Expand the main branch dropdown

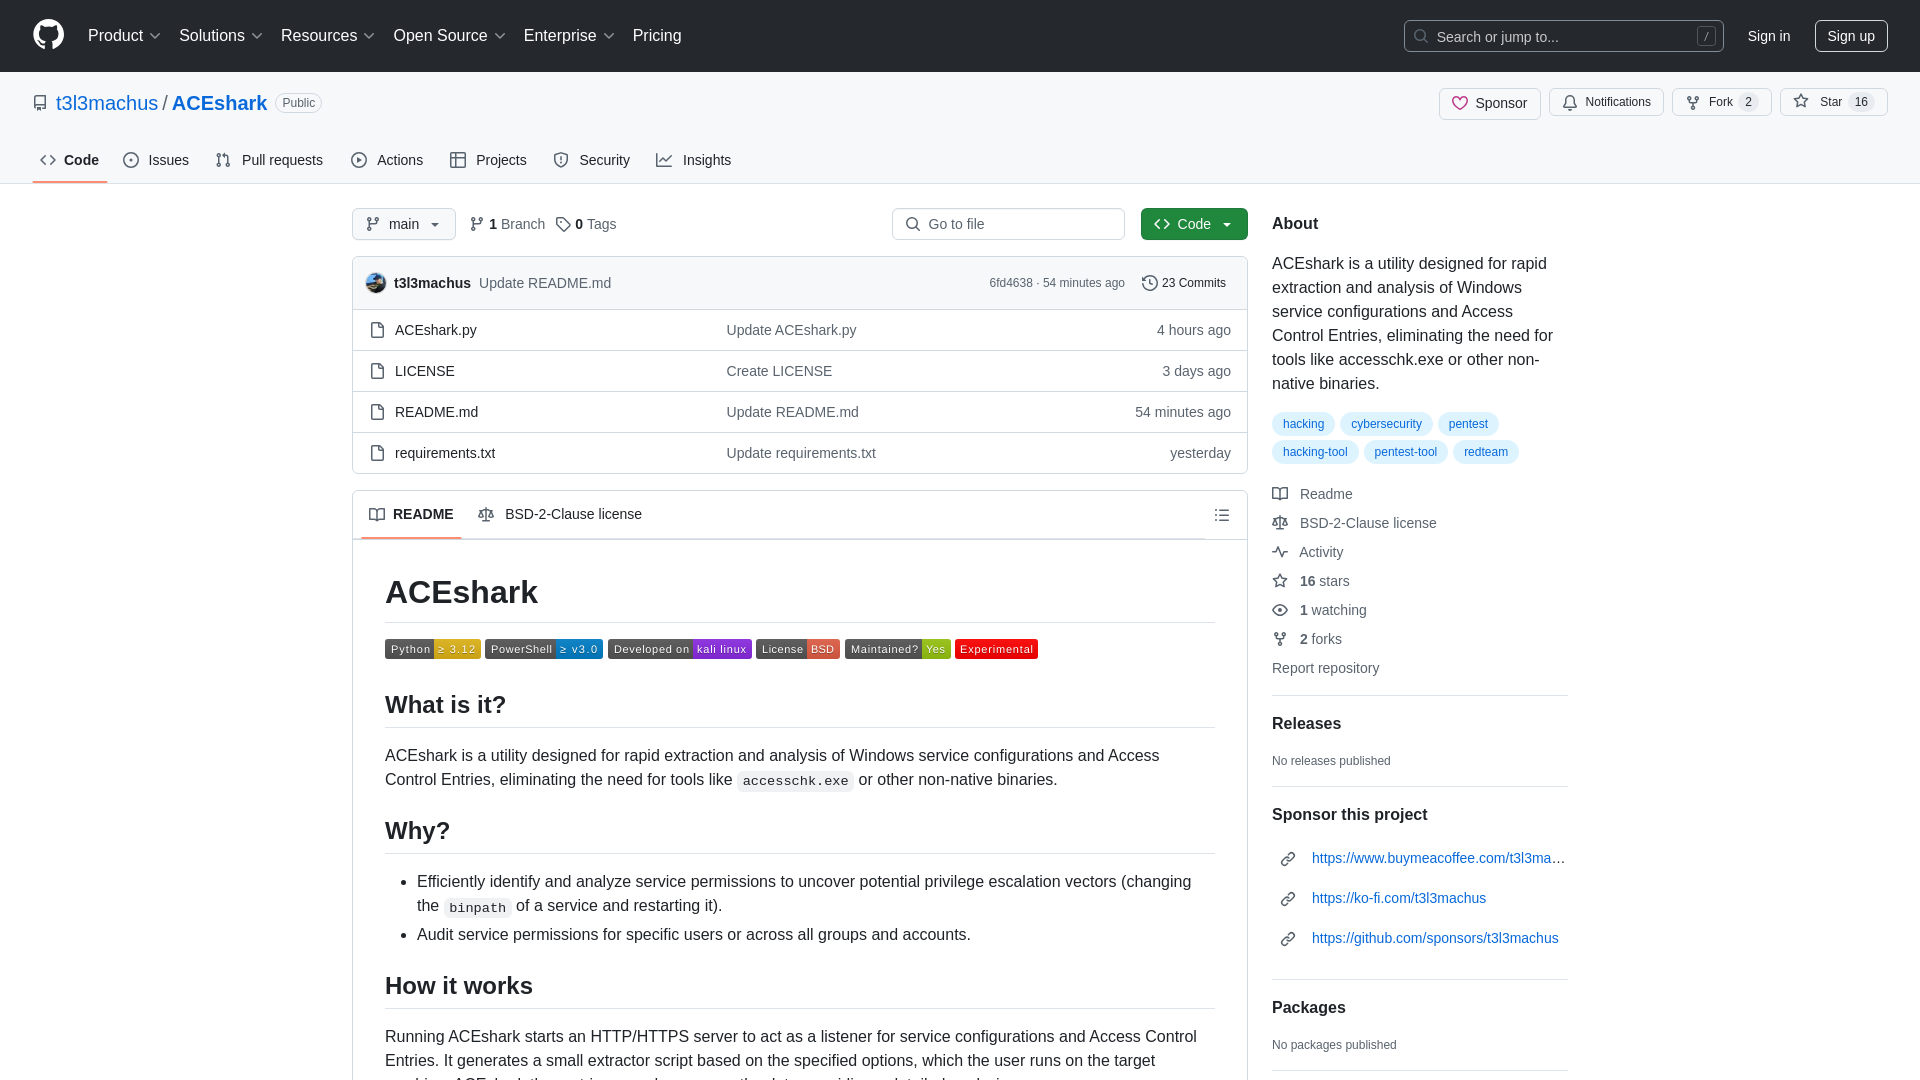[404, 223]
